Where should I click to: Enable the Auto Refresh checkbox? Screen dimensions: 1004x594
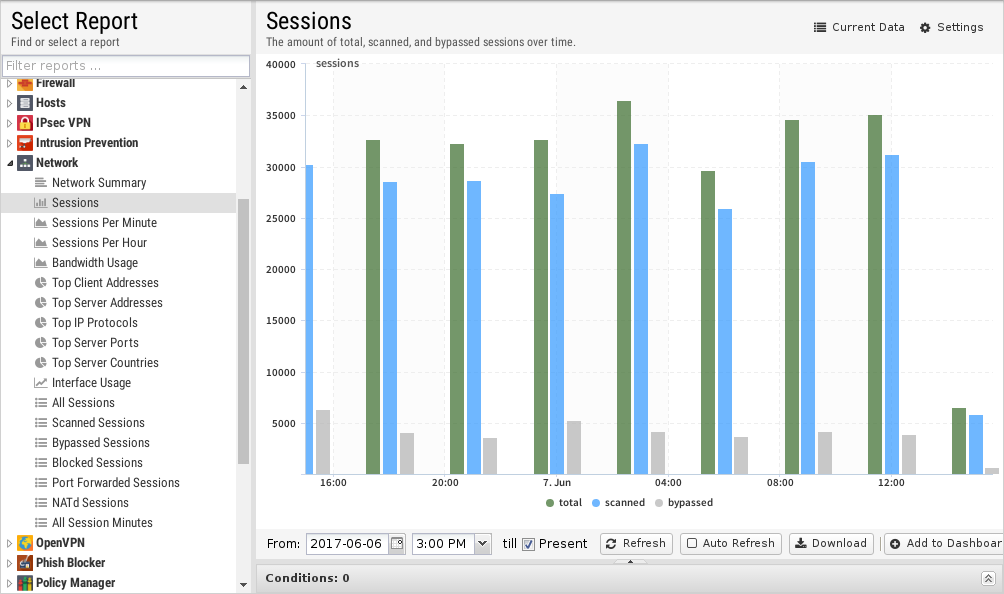pos(692,543)
